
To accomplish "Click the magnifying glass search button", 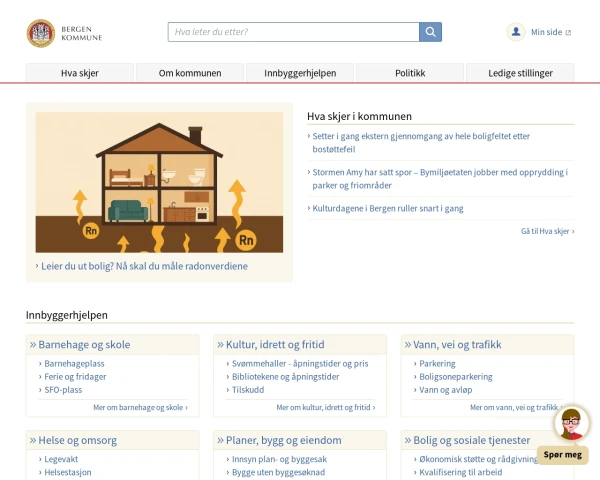I will click(430, 32).
